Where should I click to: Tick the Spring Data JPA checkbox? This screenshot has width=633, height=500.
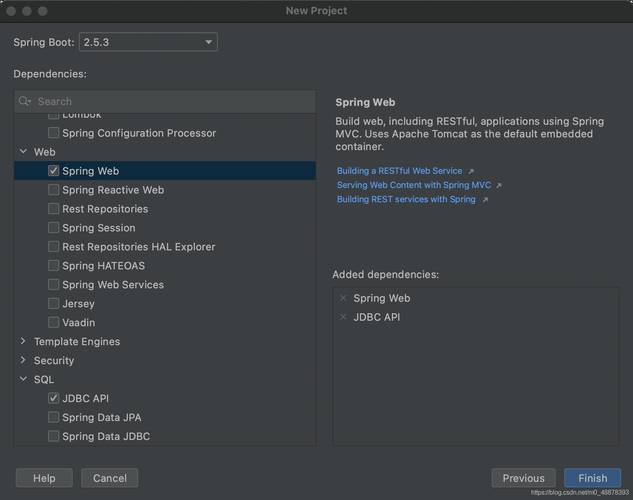(54, 417)
